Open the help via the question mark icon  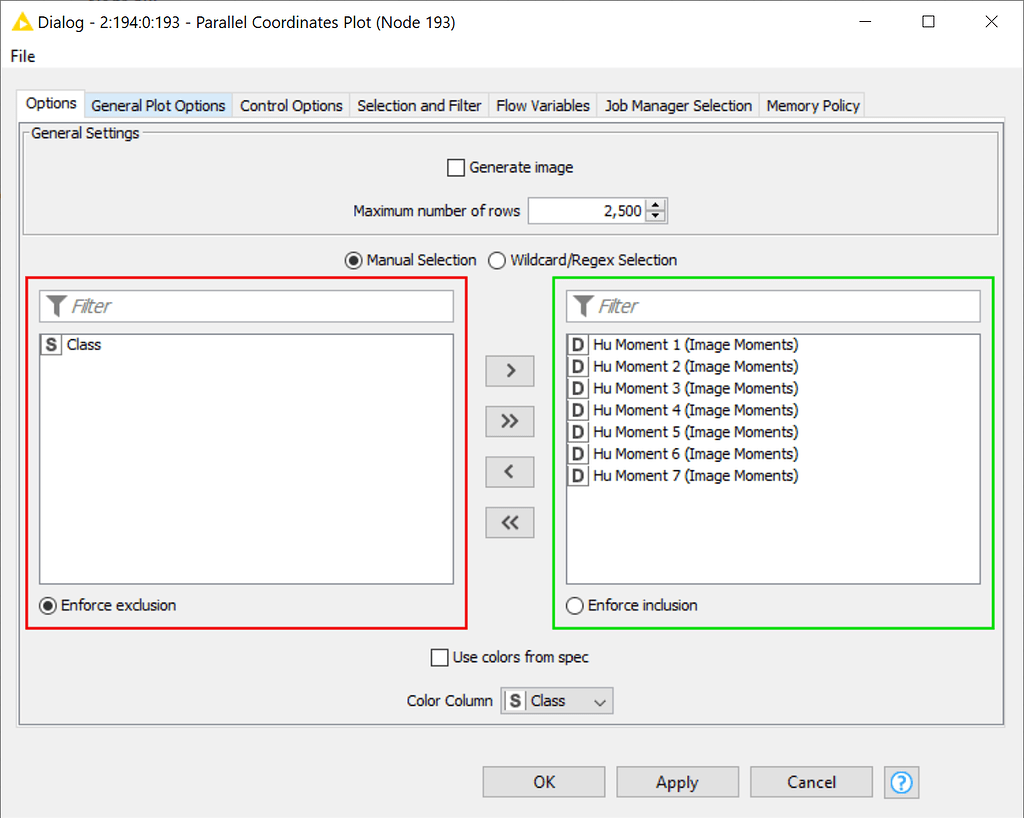[x=901, y=782]
